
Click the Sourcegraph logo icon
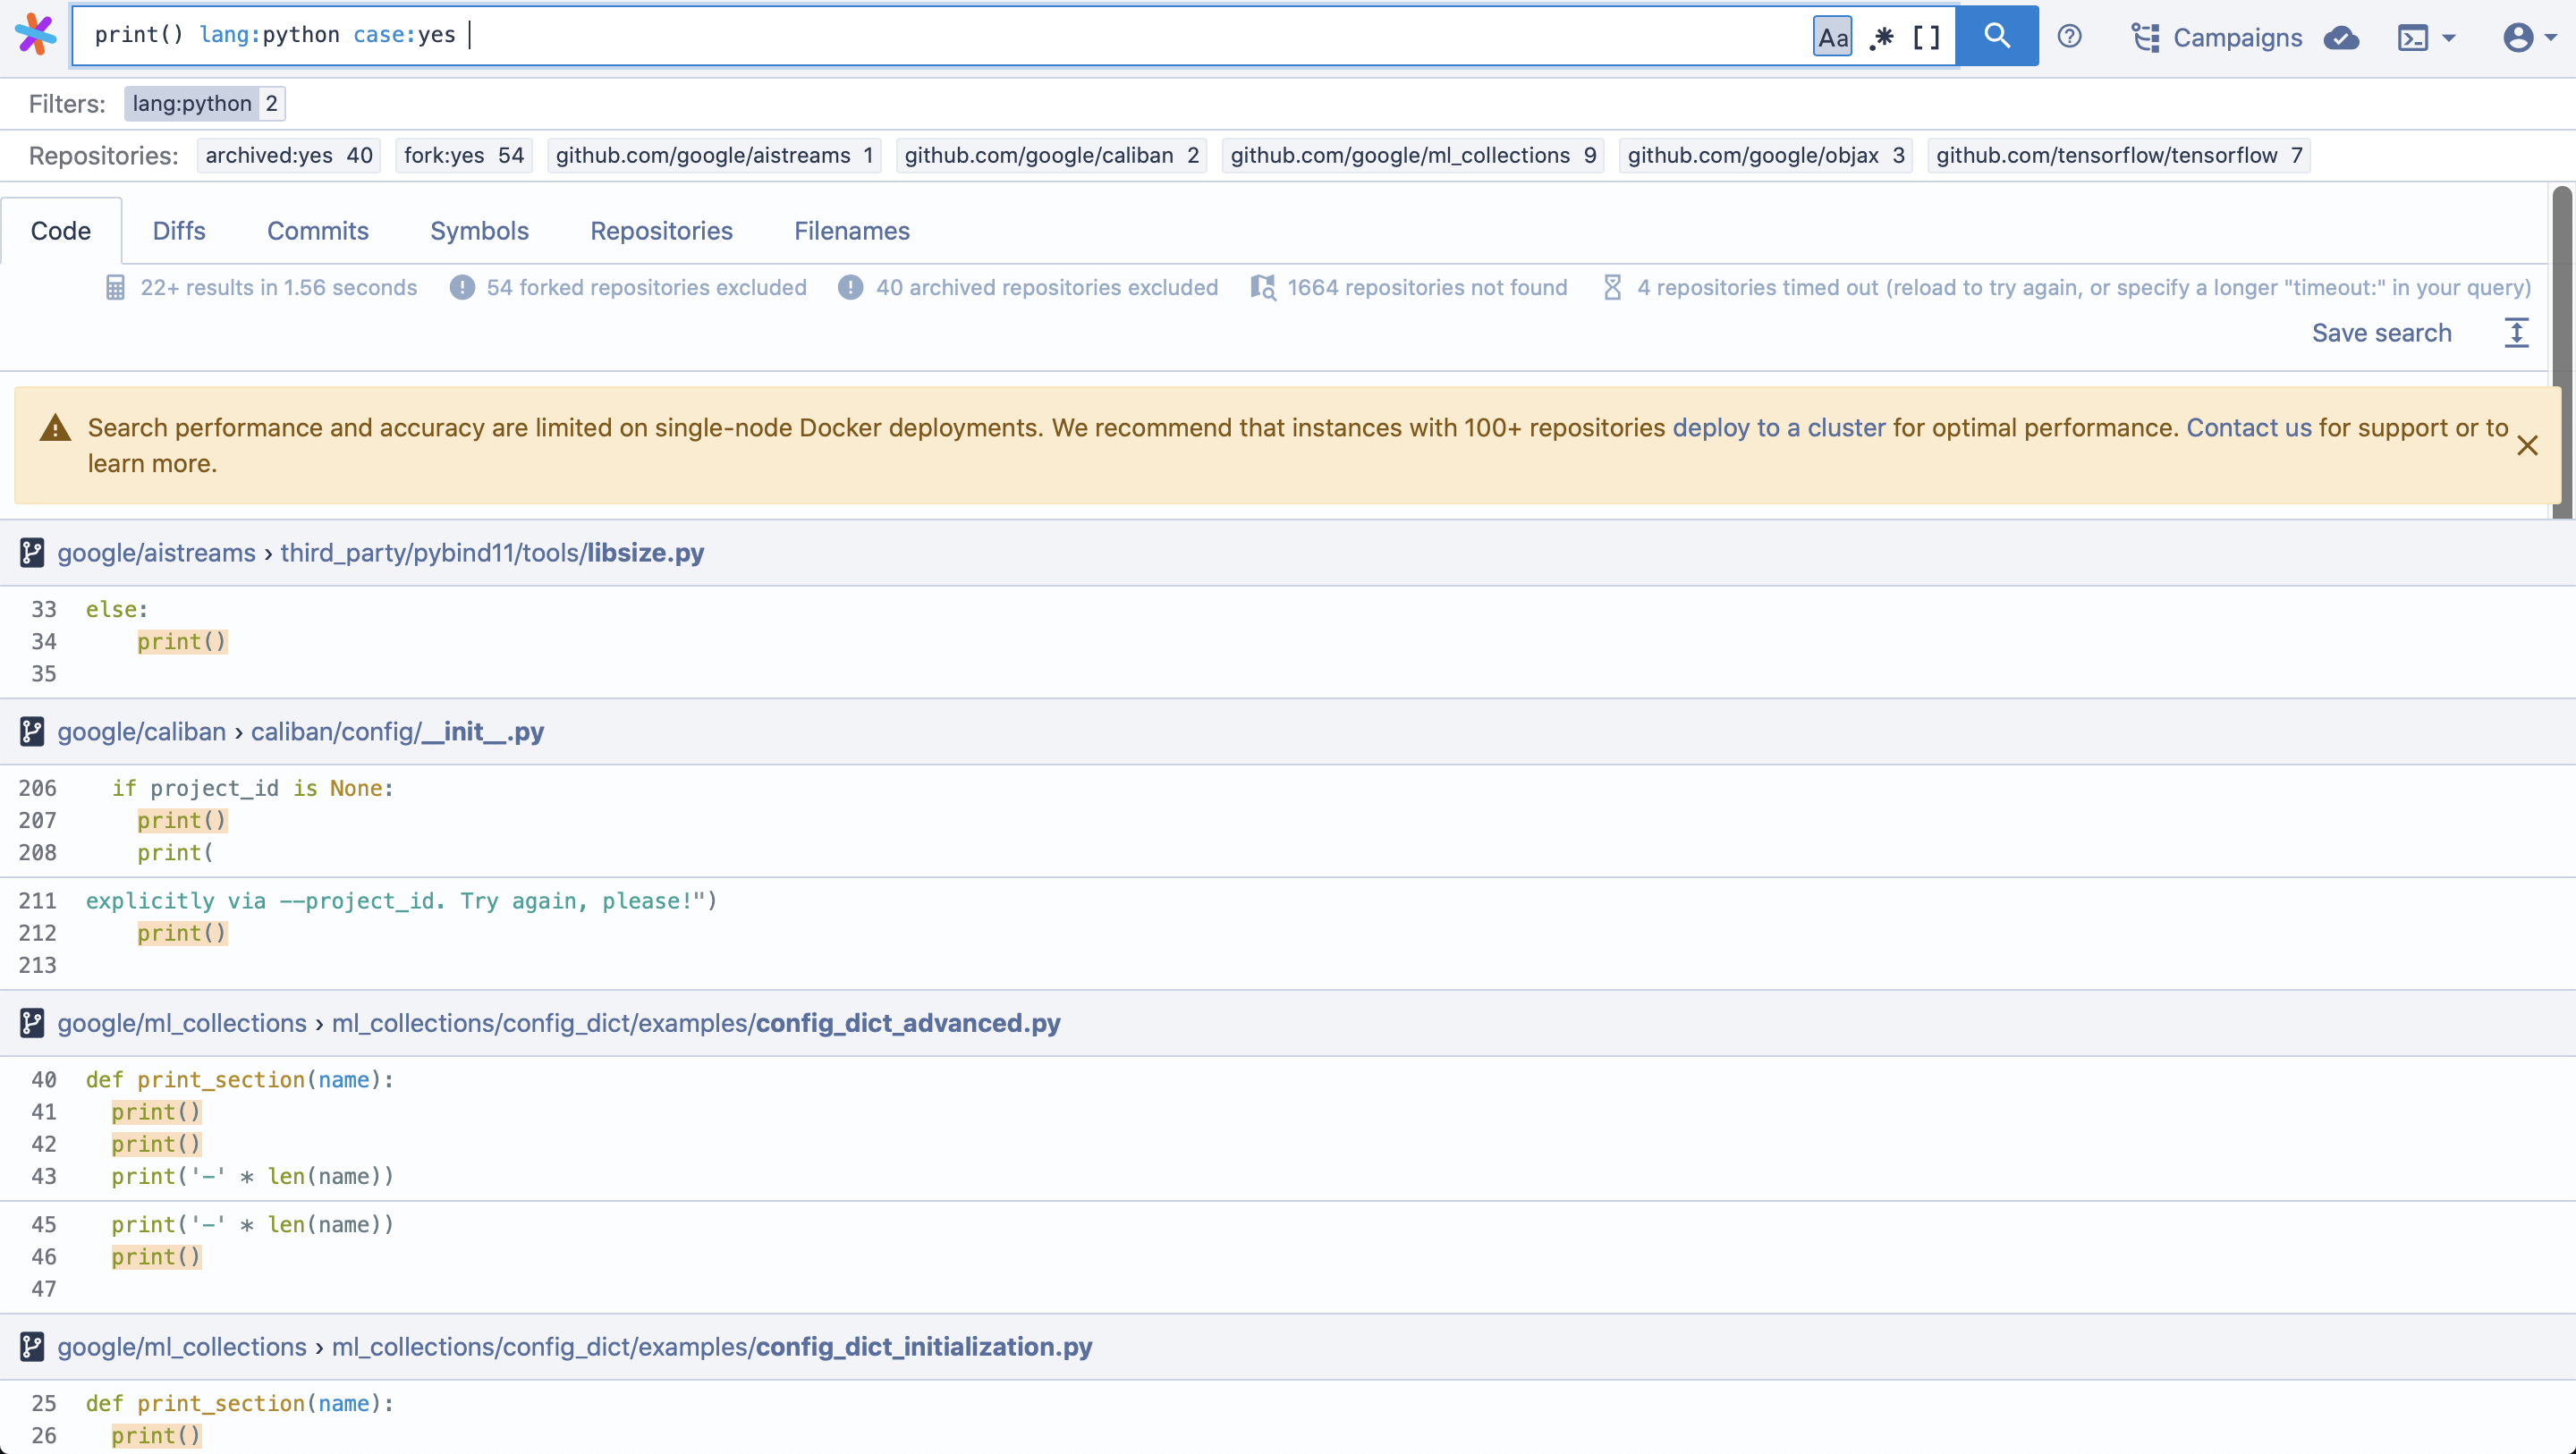point(36,35)
